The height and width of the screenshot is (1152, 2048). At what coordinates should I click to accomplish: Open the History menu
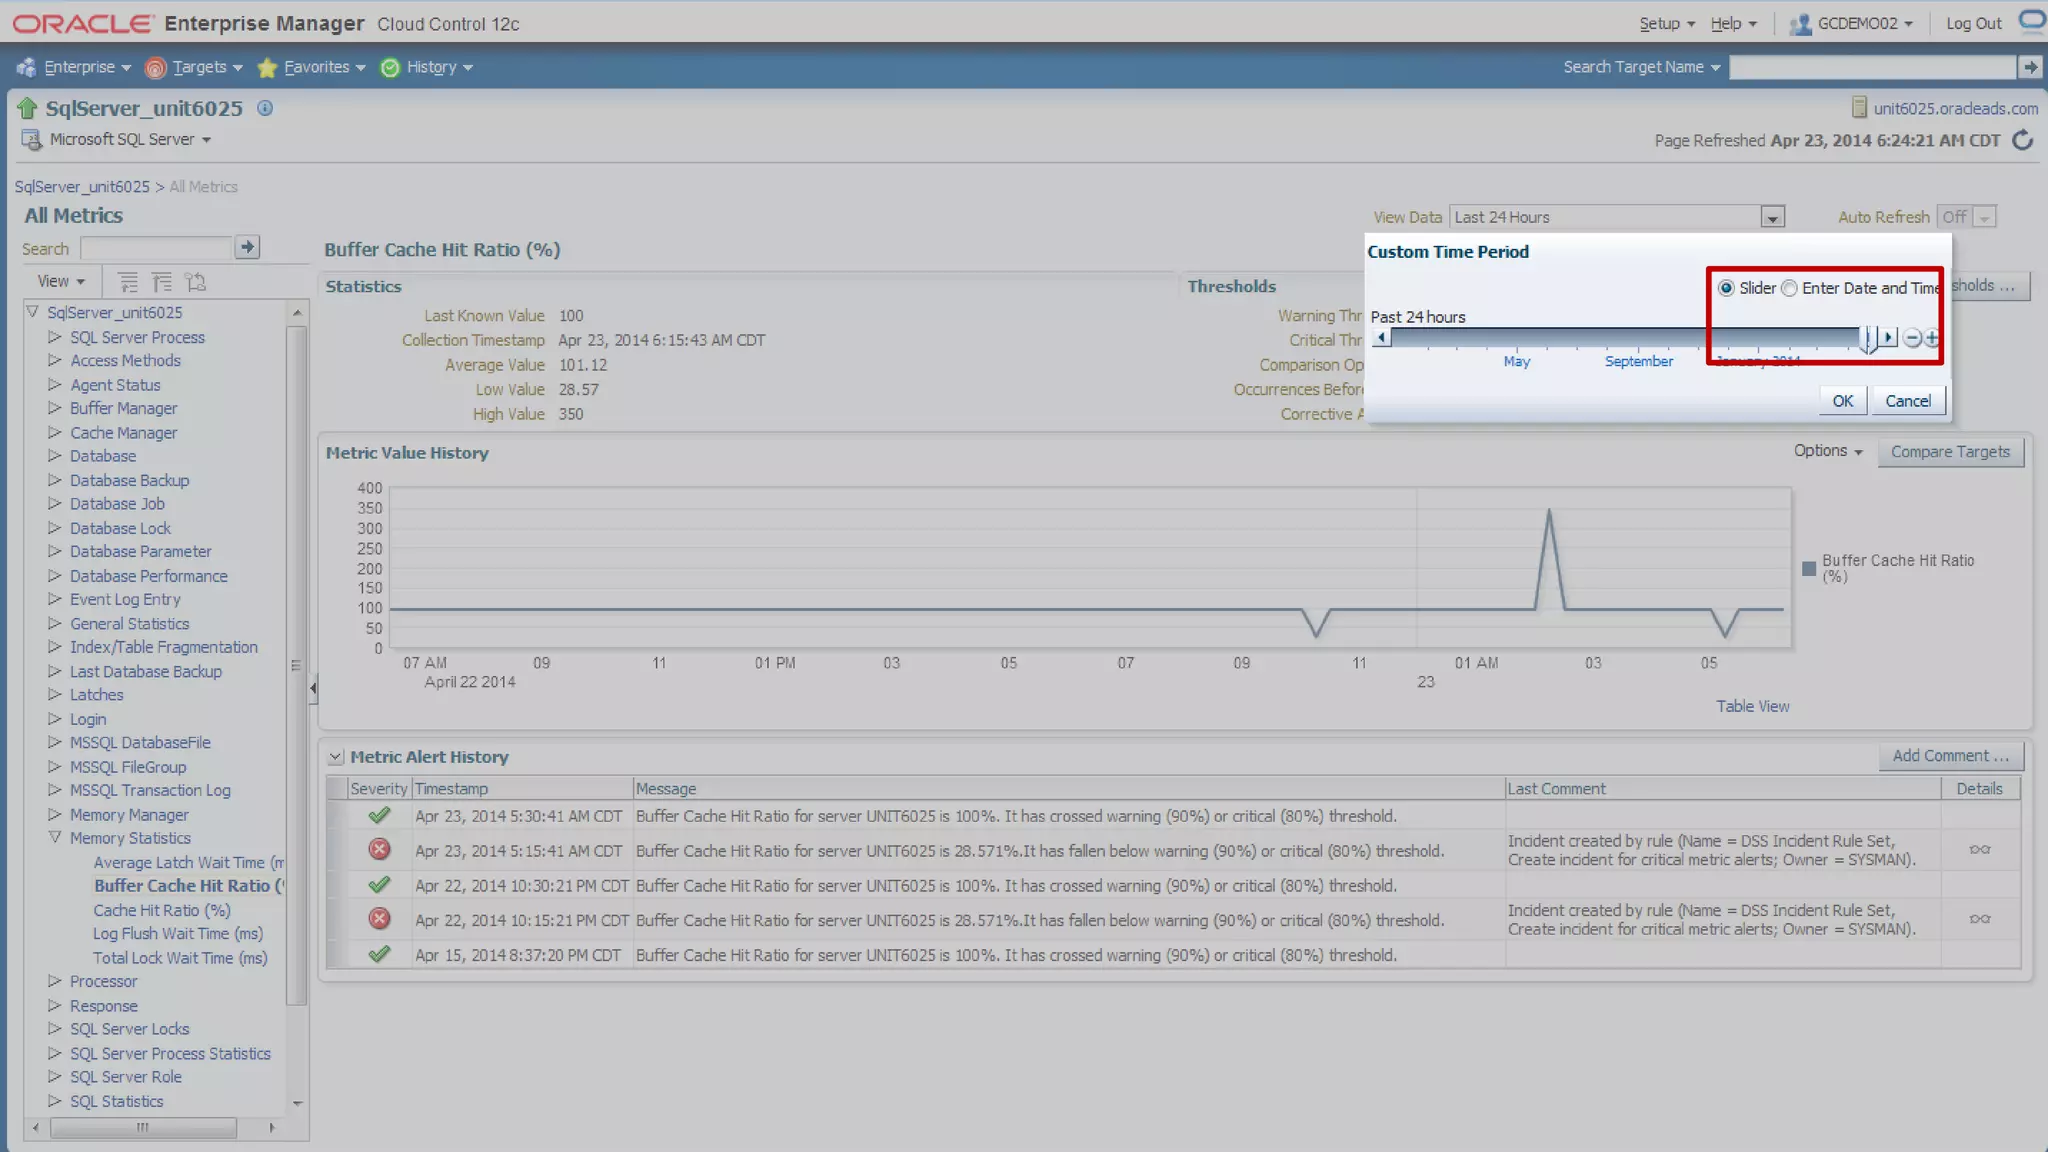pyautogui.click(x=428, y=67)
